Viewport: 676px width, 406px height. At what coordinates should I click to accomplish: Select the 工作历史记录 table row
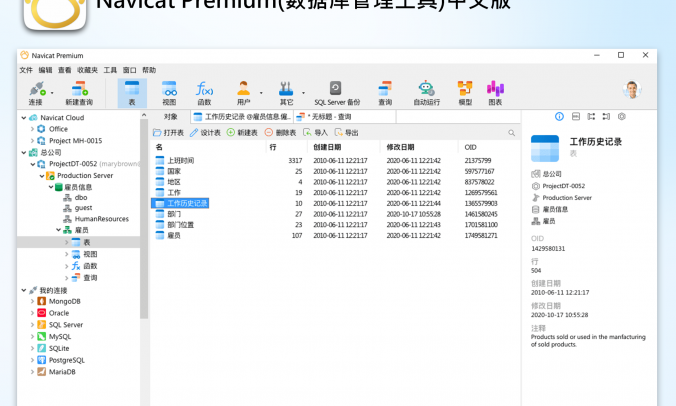pyautogui.click(x=335, y=203)
